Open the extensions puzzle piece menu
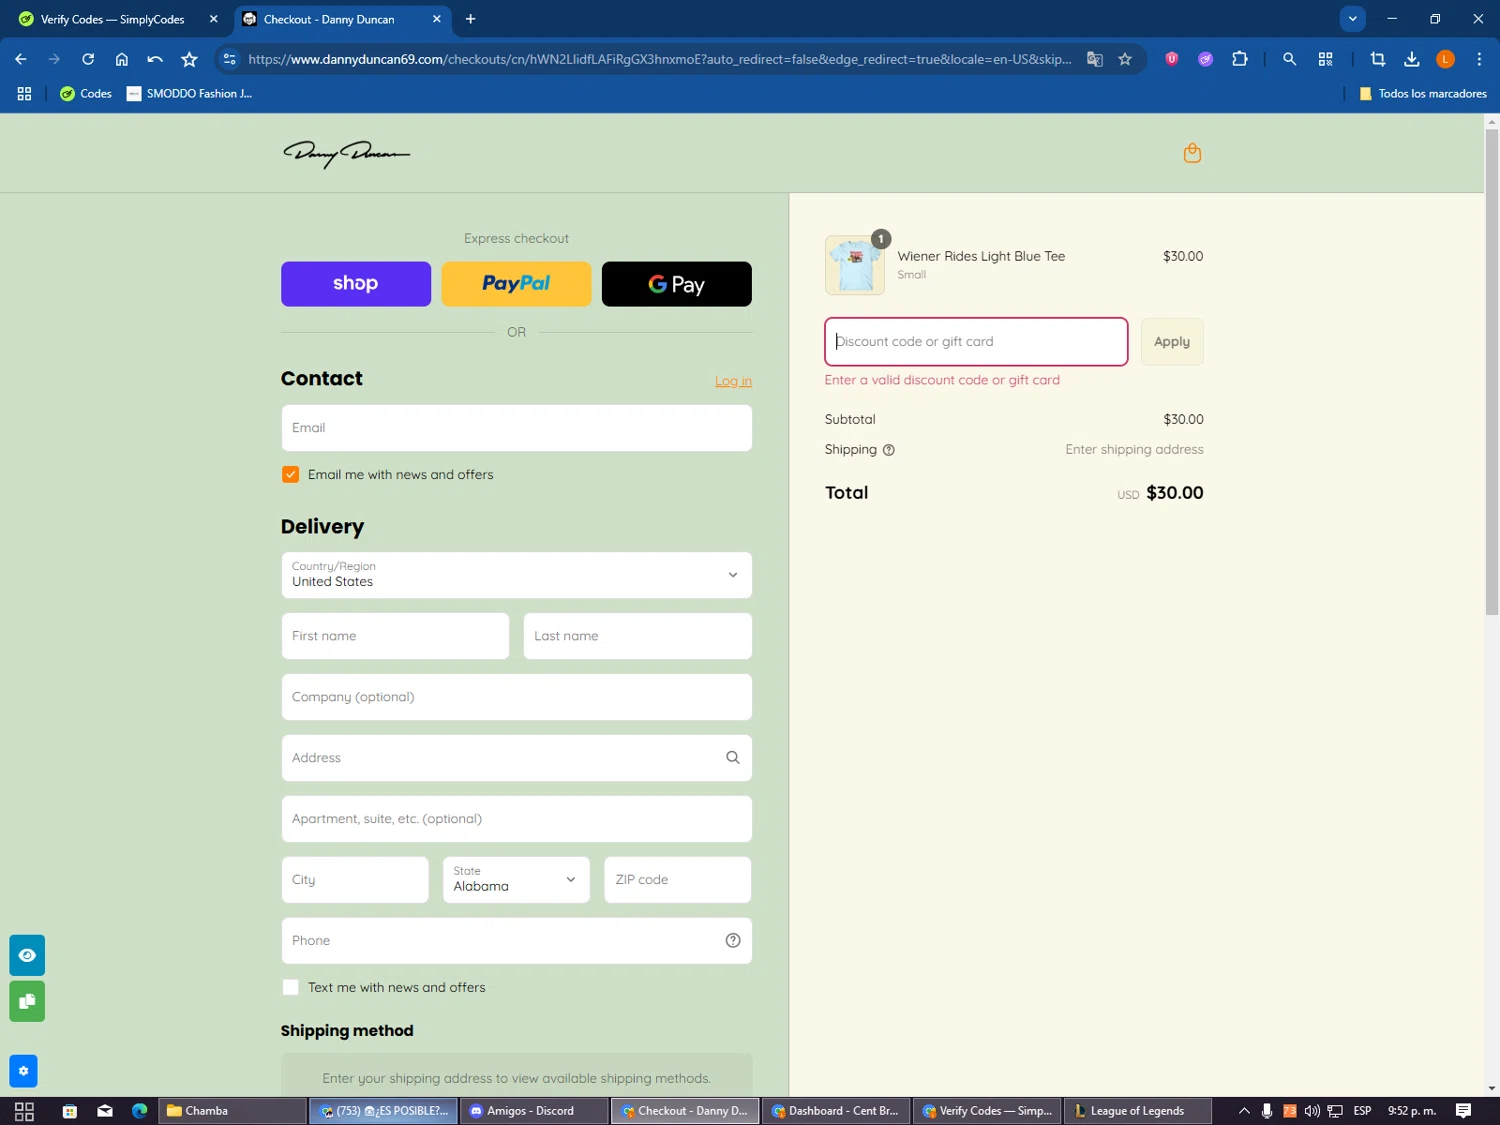Viewport: 1500px width, 1125px height. tap(1240, 59)
